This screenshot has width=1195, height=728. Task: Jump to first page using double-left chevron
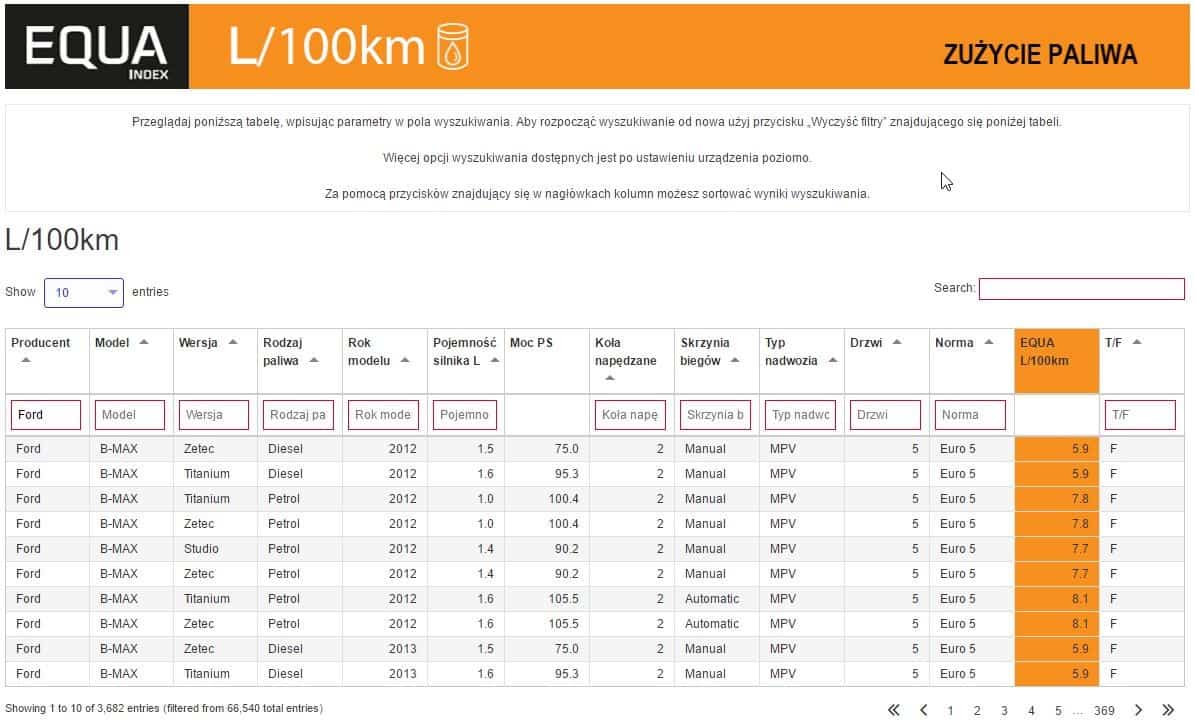[x=893, y=710]
